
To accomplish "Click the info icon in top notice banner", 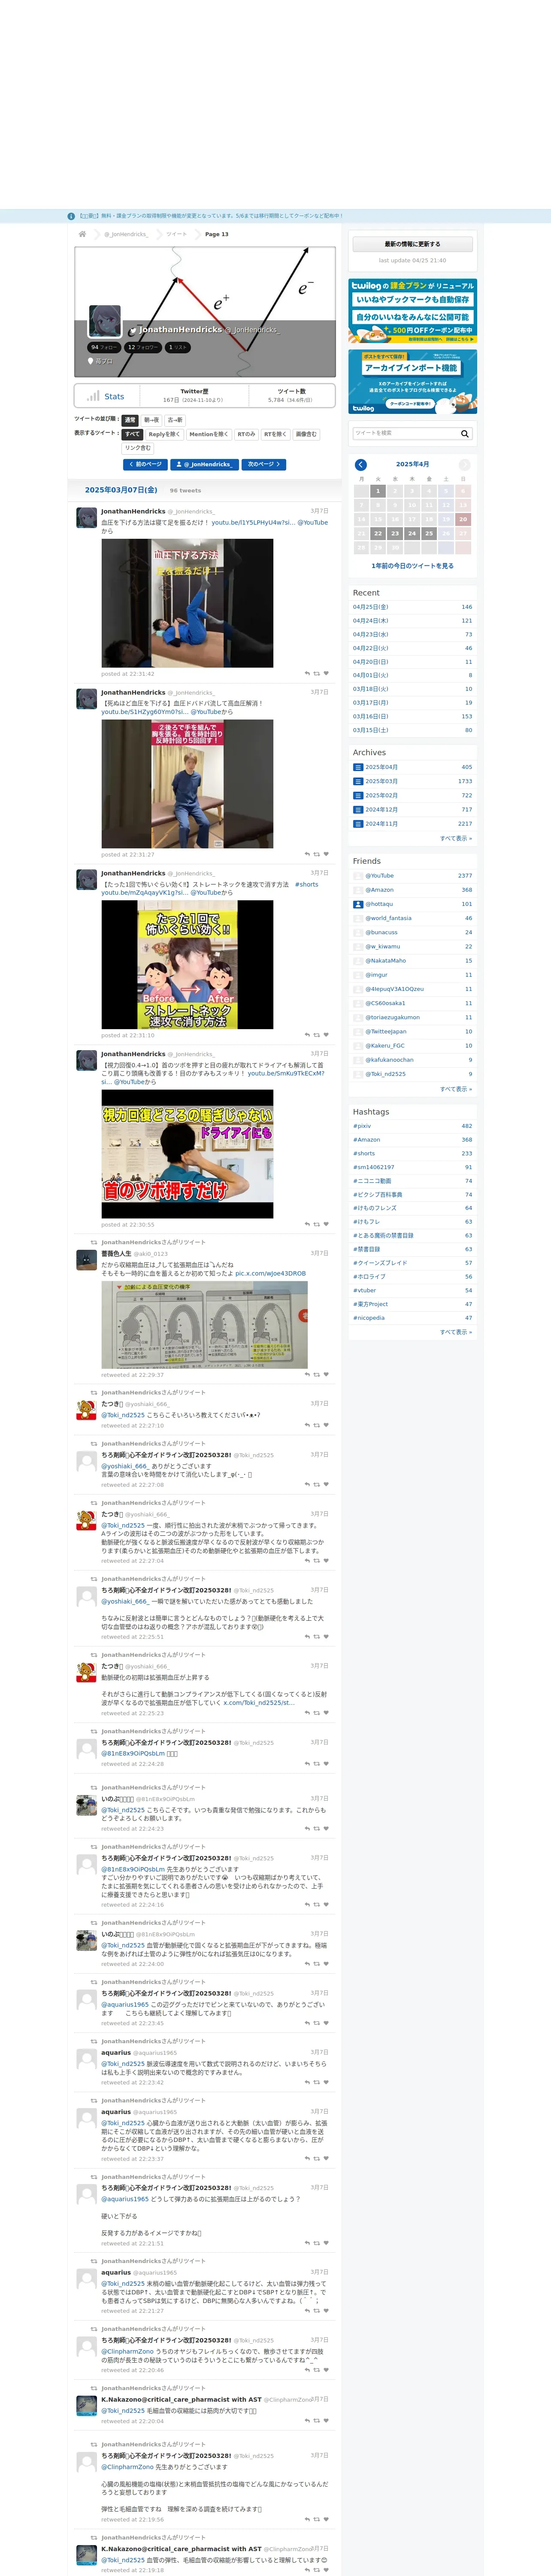I will 71,216.
